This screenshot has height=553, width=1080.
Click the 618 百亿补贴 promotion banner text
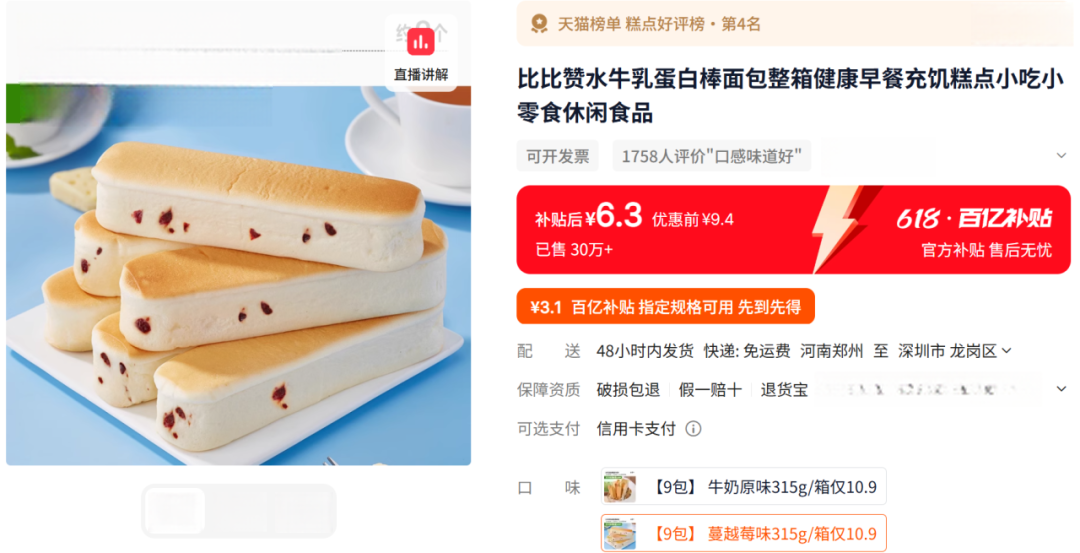point(974,219)
